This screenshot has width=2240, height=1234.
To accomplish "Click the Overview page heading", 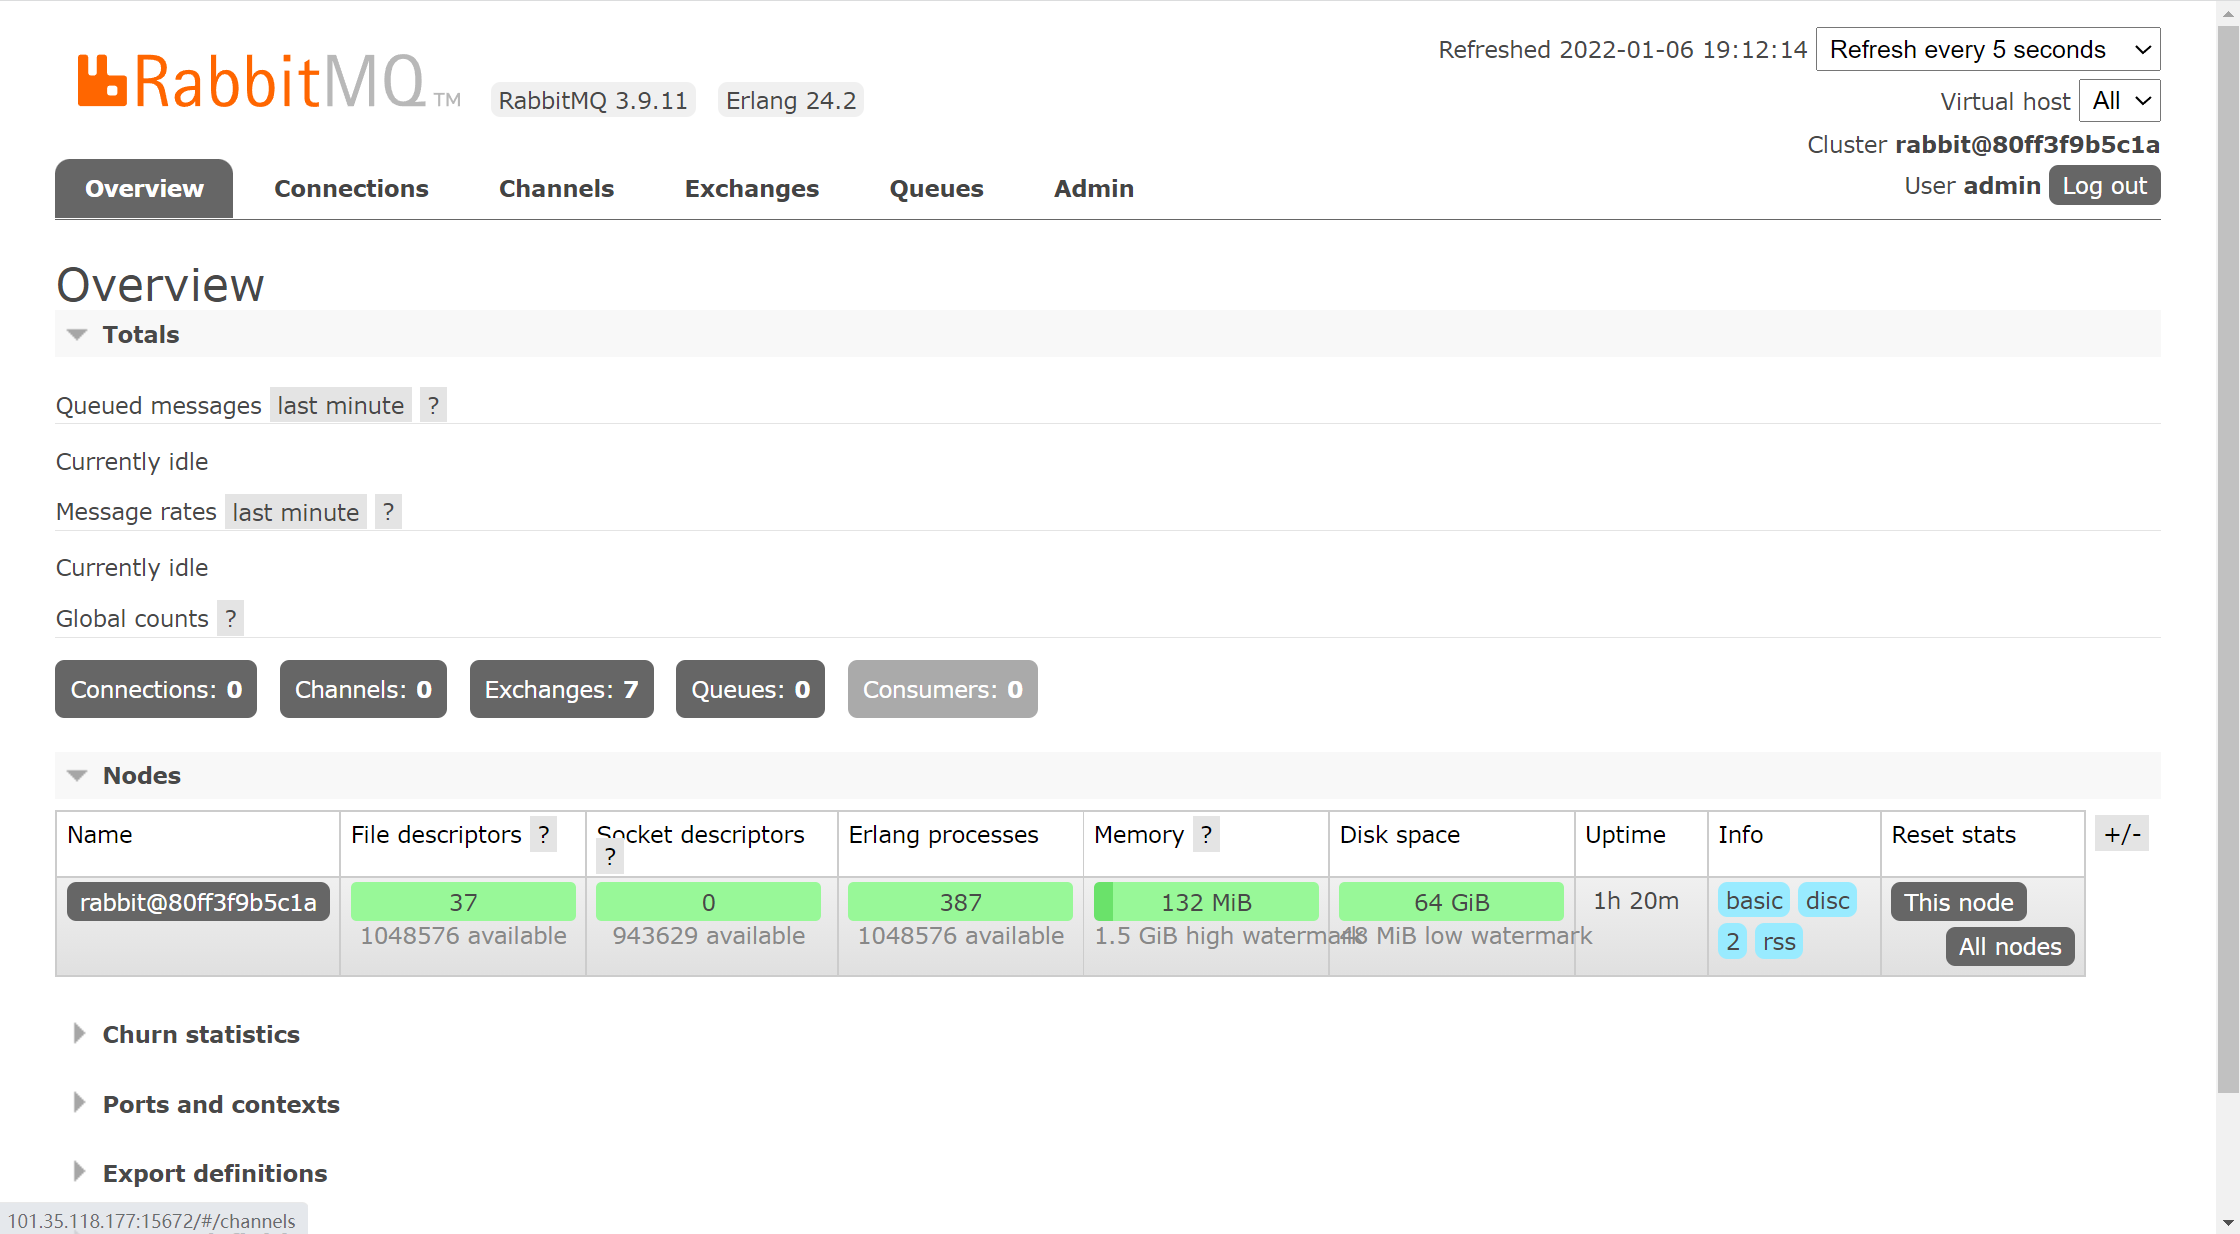I will 160,285.
